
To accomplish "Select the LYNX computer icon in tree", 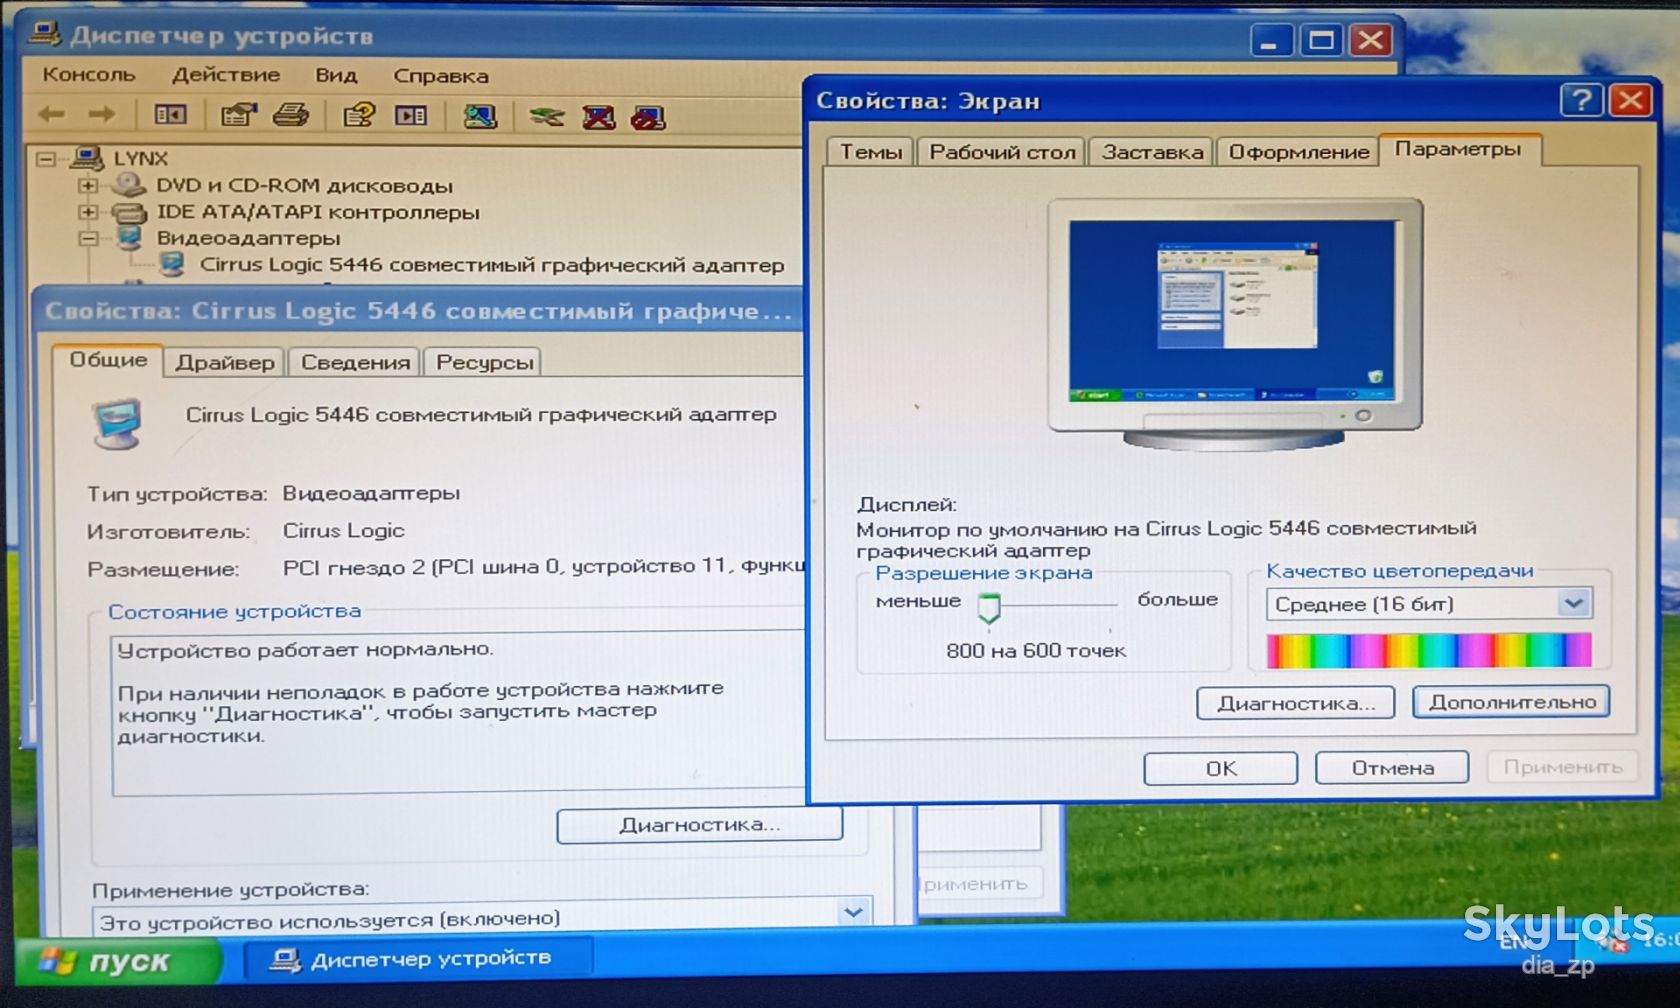I will coord(87,158).
